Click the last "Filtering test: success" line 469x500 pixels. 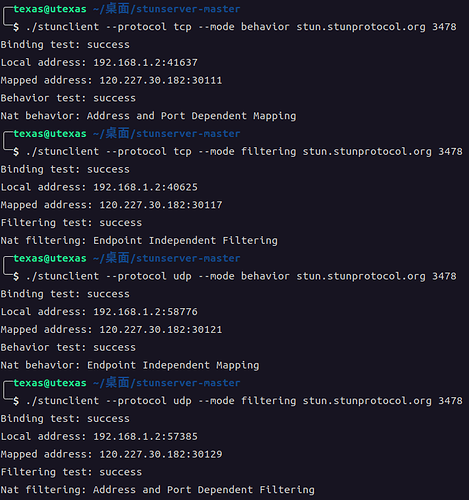tap(71, 472)
